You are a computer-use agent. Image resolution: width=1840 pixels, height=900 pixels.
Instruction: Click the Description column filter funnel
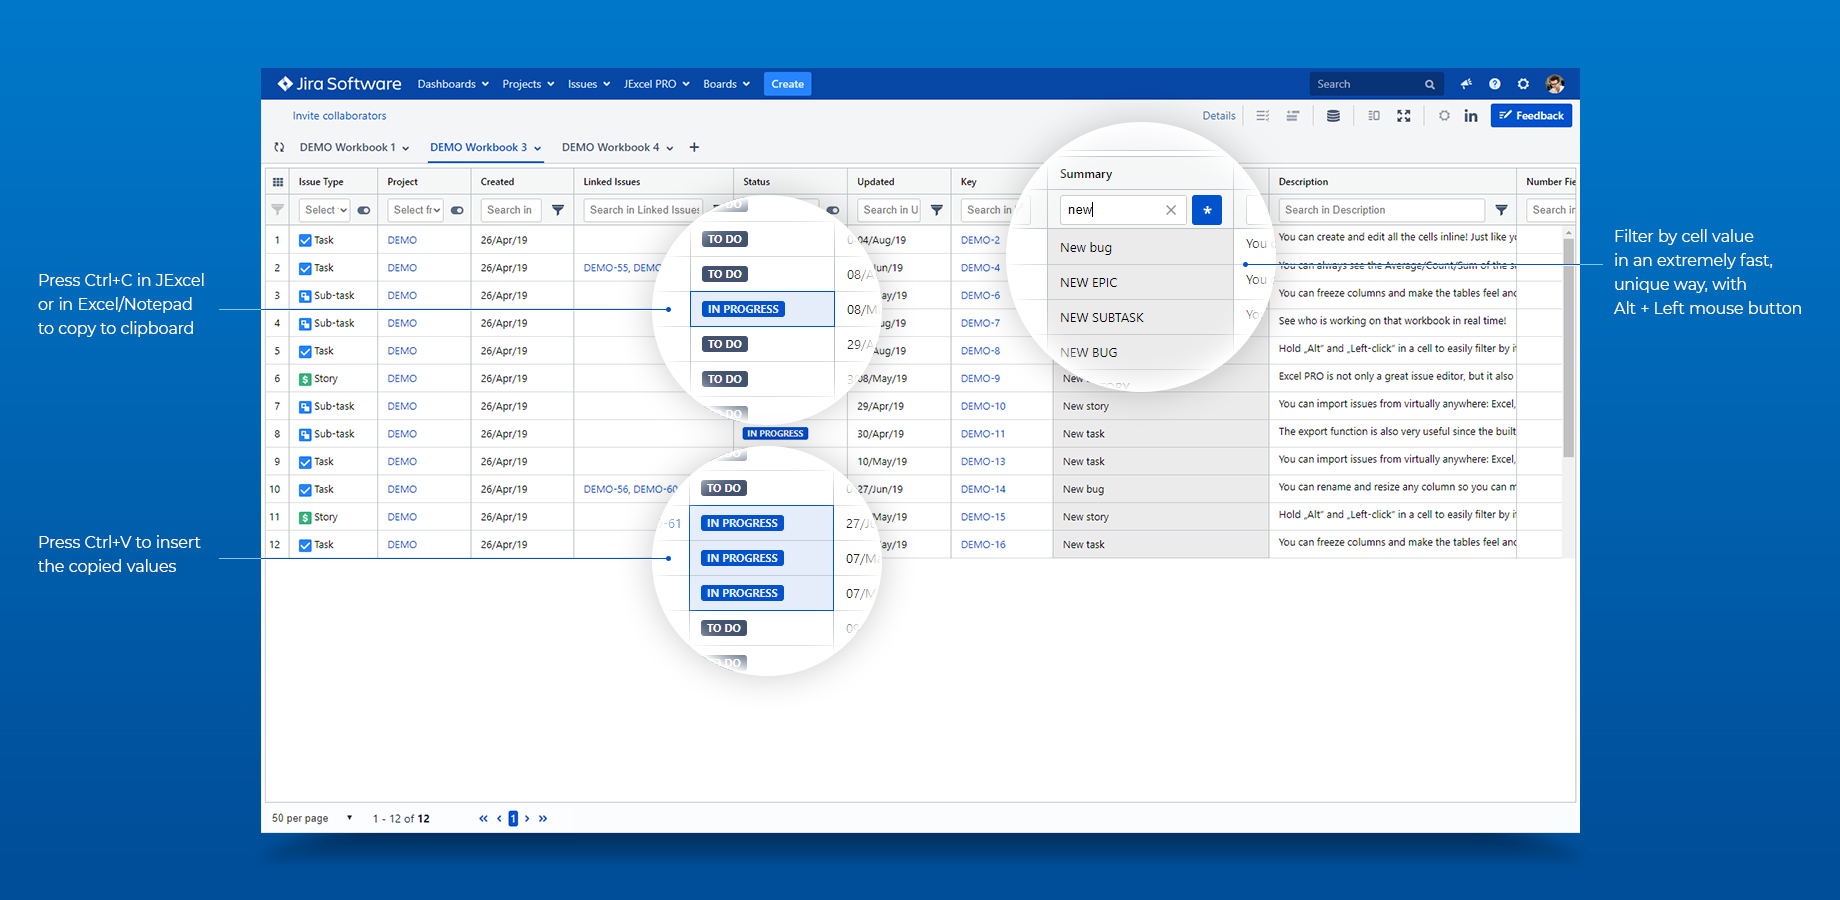click(x=1501, y=210)
